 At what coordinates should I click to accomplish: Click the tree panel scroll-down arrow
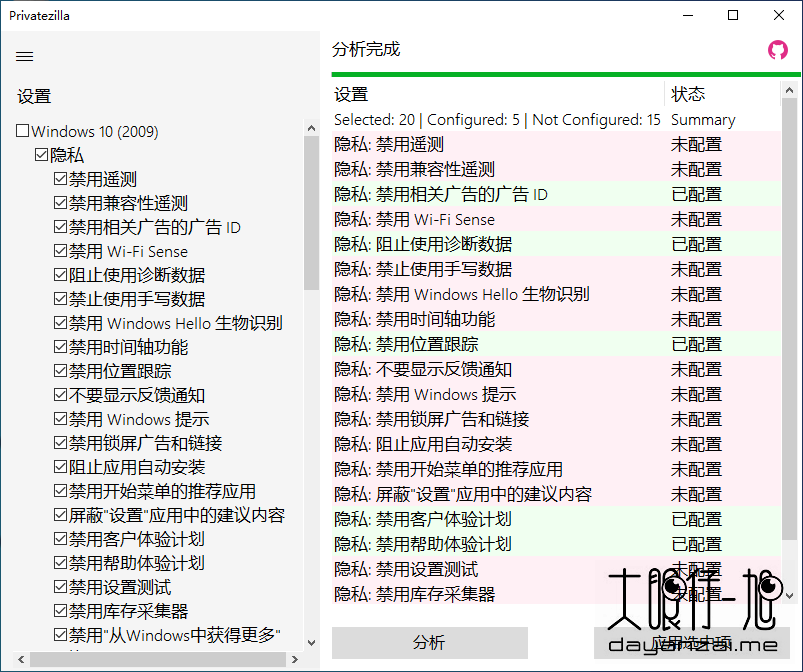pyautogui.click(x=311, y=643)
